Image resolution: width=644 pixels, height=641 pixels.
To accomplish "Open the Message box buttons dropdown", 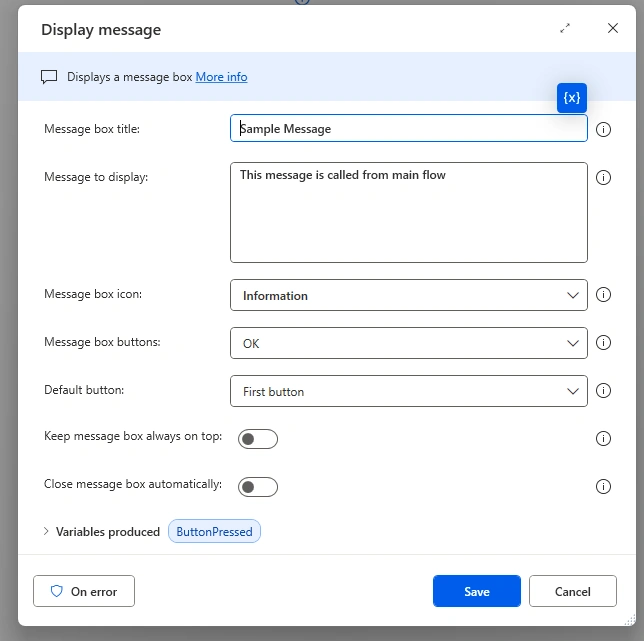I will (x=409, y=343).
